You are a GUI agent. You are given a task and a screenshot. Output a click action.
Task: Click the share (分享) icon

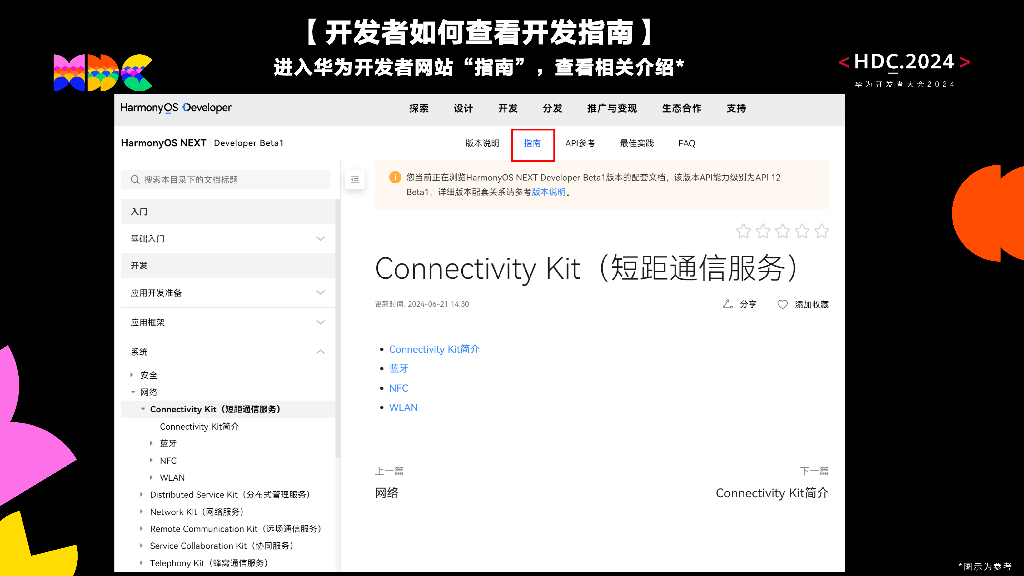pyautogui.click(x=729, y=305)
